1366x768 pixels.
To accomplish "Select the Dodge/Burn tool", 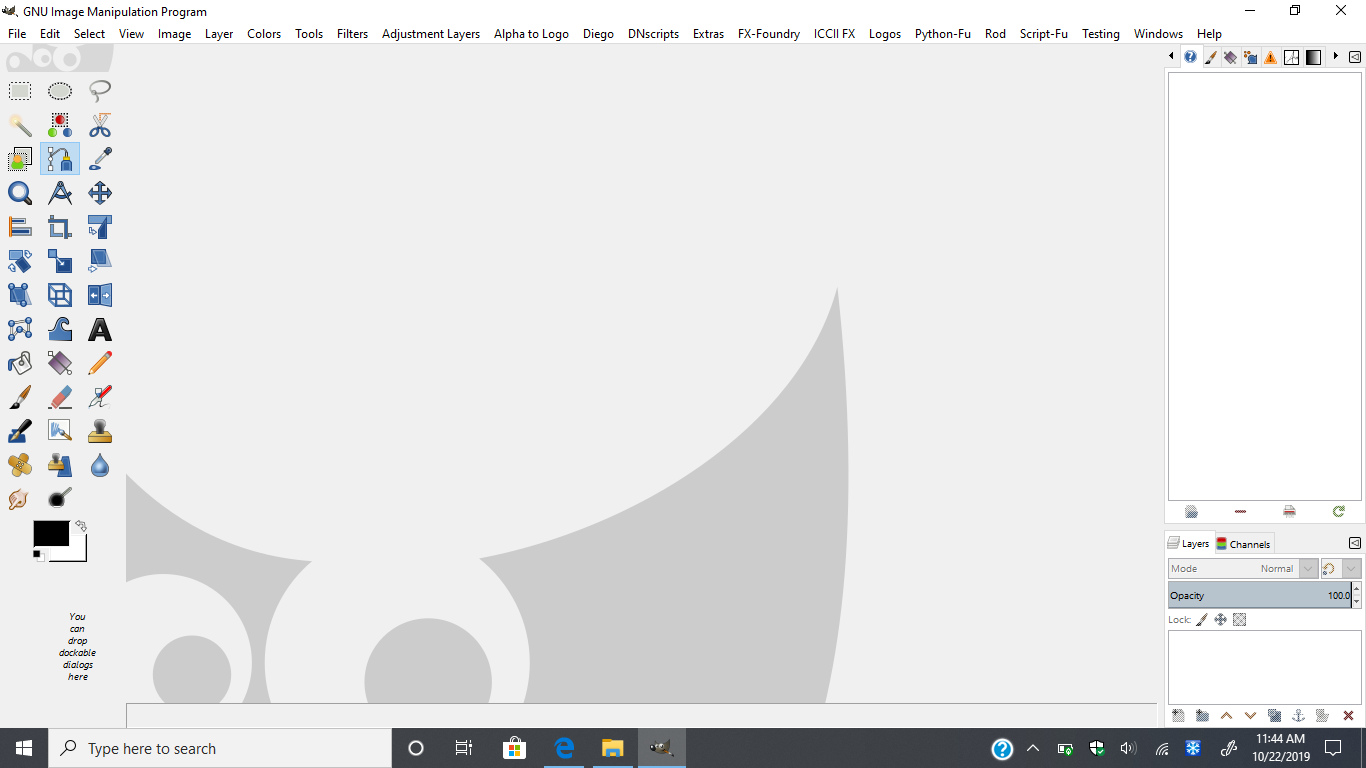I will pos(60,497).
